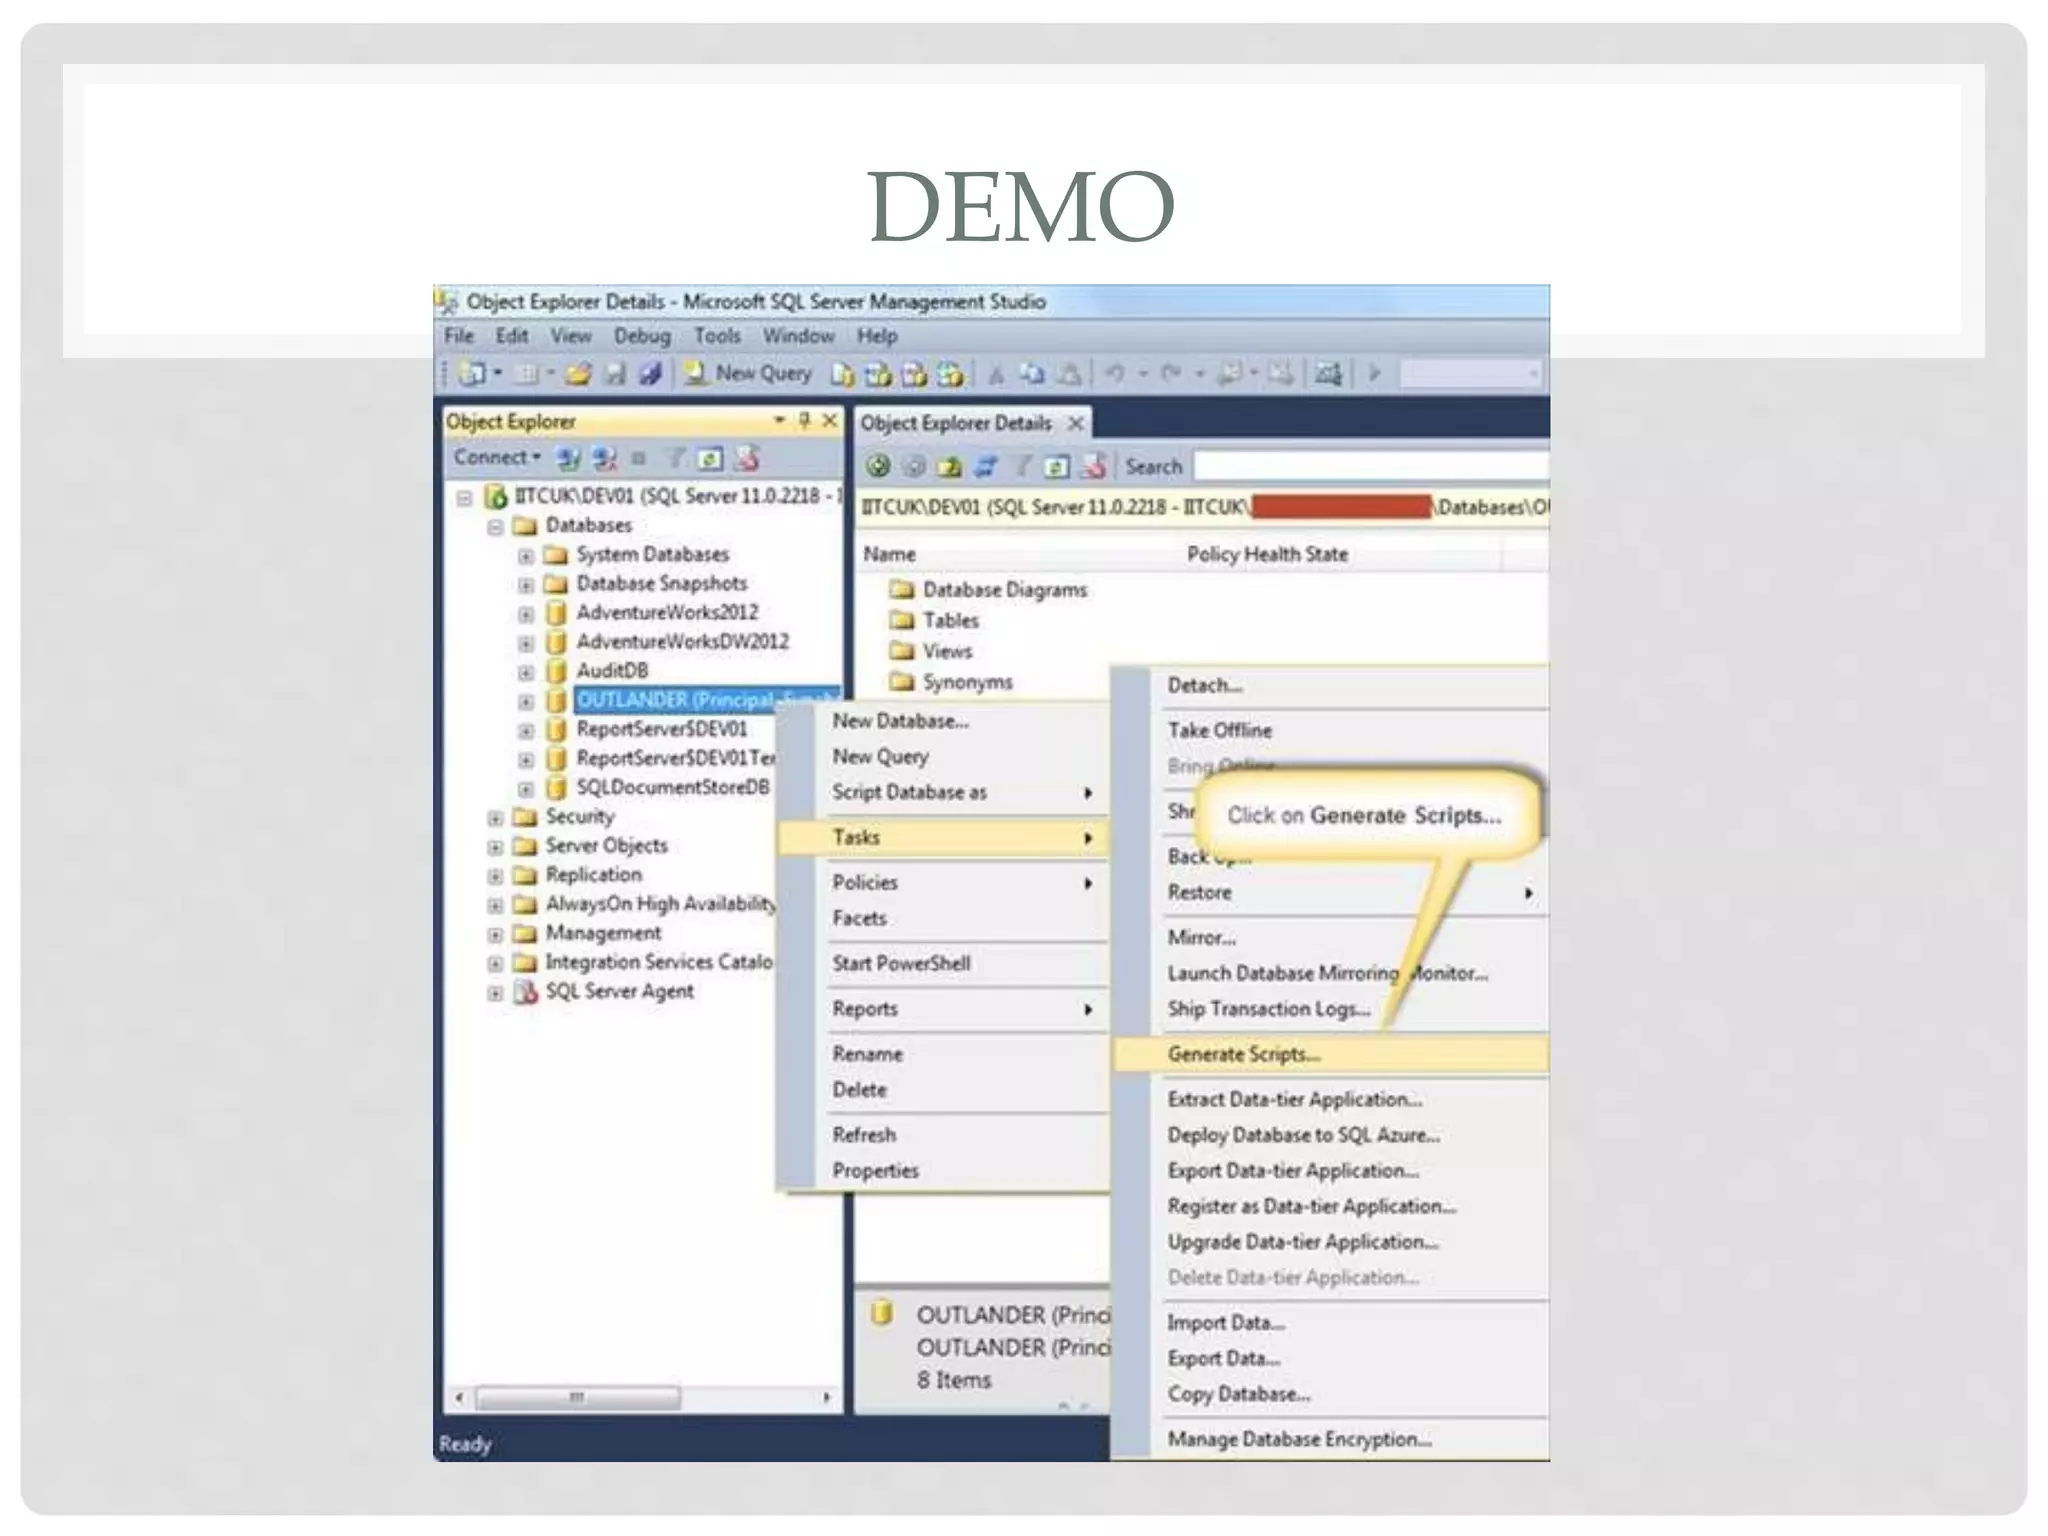Open the empty combo box in main toolbar

pyautogui.click(x=1469, y=374)
